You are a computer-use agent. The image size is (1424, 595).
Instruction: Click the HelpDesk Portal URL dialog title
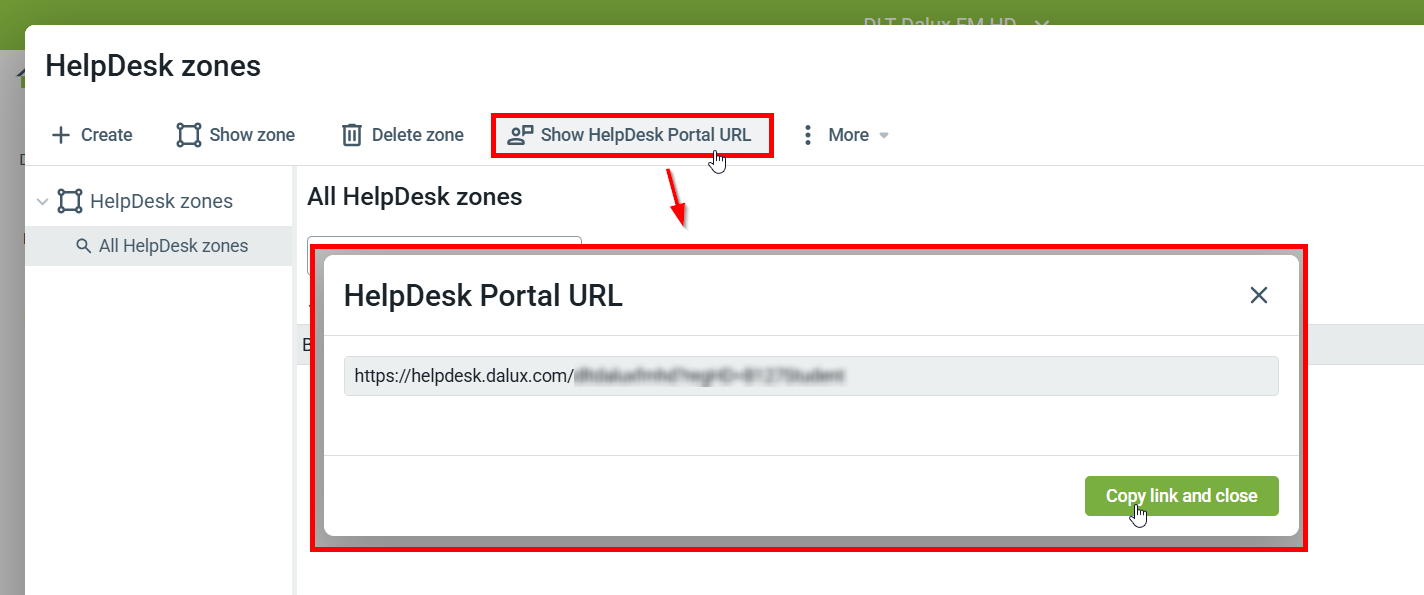pyautogui.click(x=483, y=296)
